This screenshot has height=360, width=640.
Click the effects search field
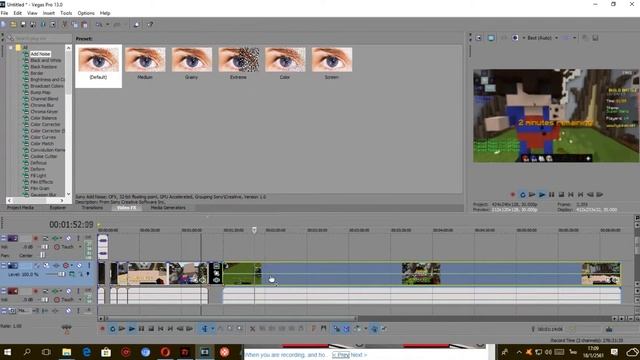(x=43, y=38)
